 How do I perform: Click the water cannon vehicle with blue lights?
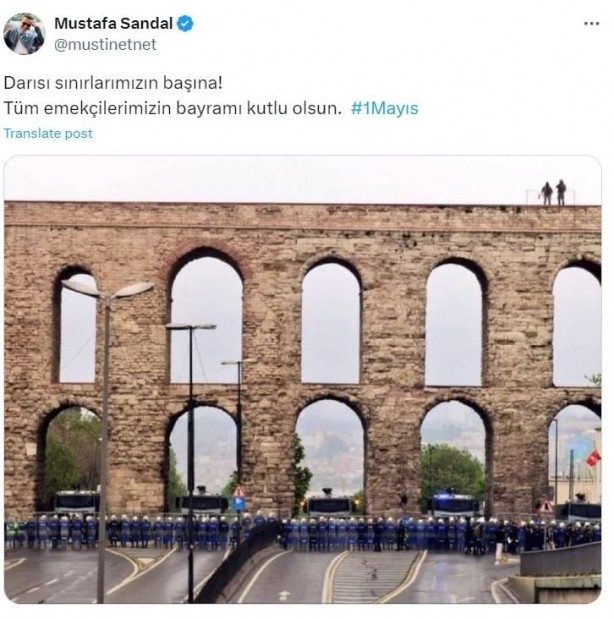pyautogui.click(x=453, y=505)
